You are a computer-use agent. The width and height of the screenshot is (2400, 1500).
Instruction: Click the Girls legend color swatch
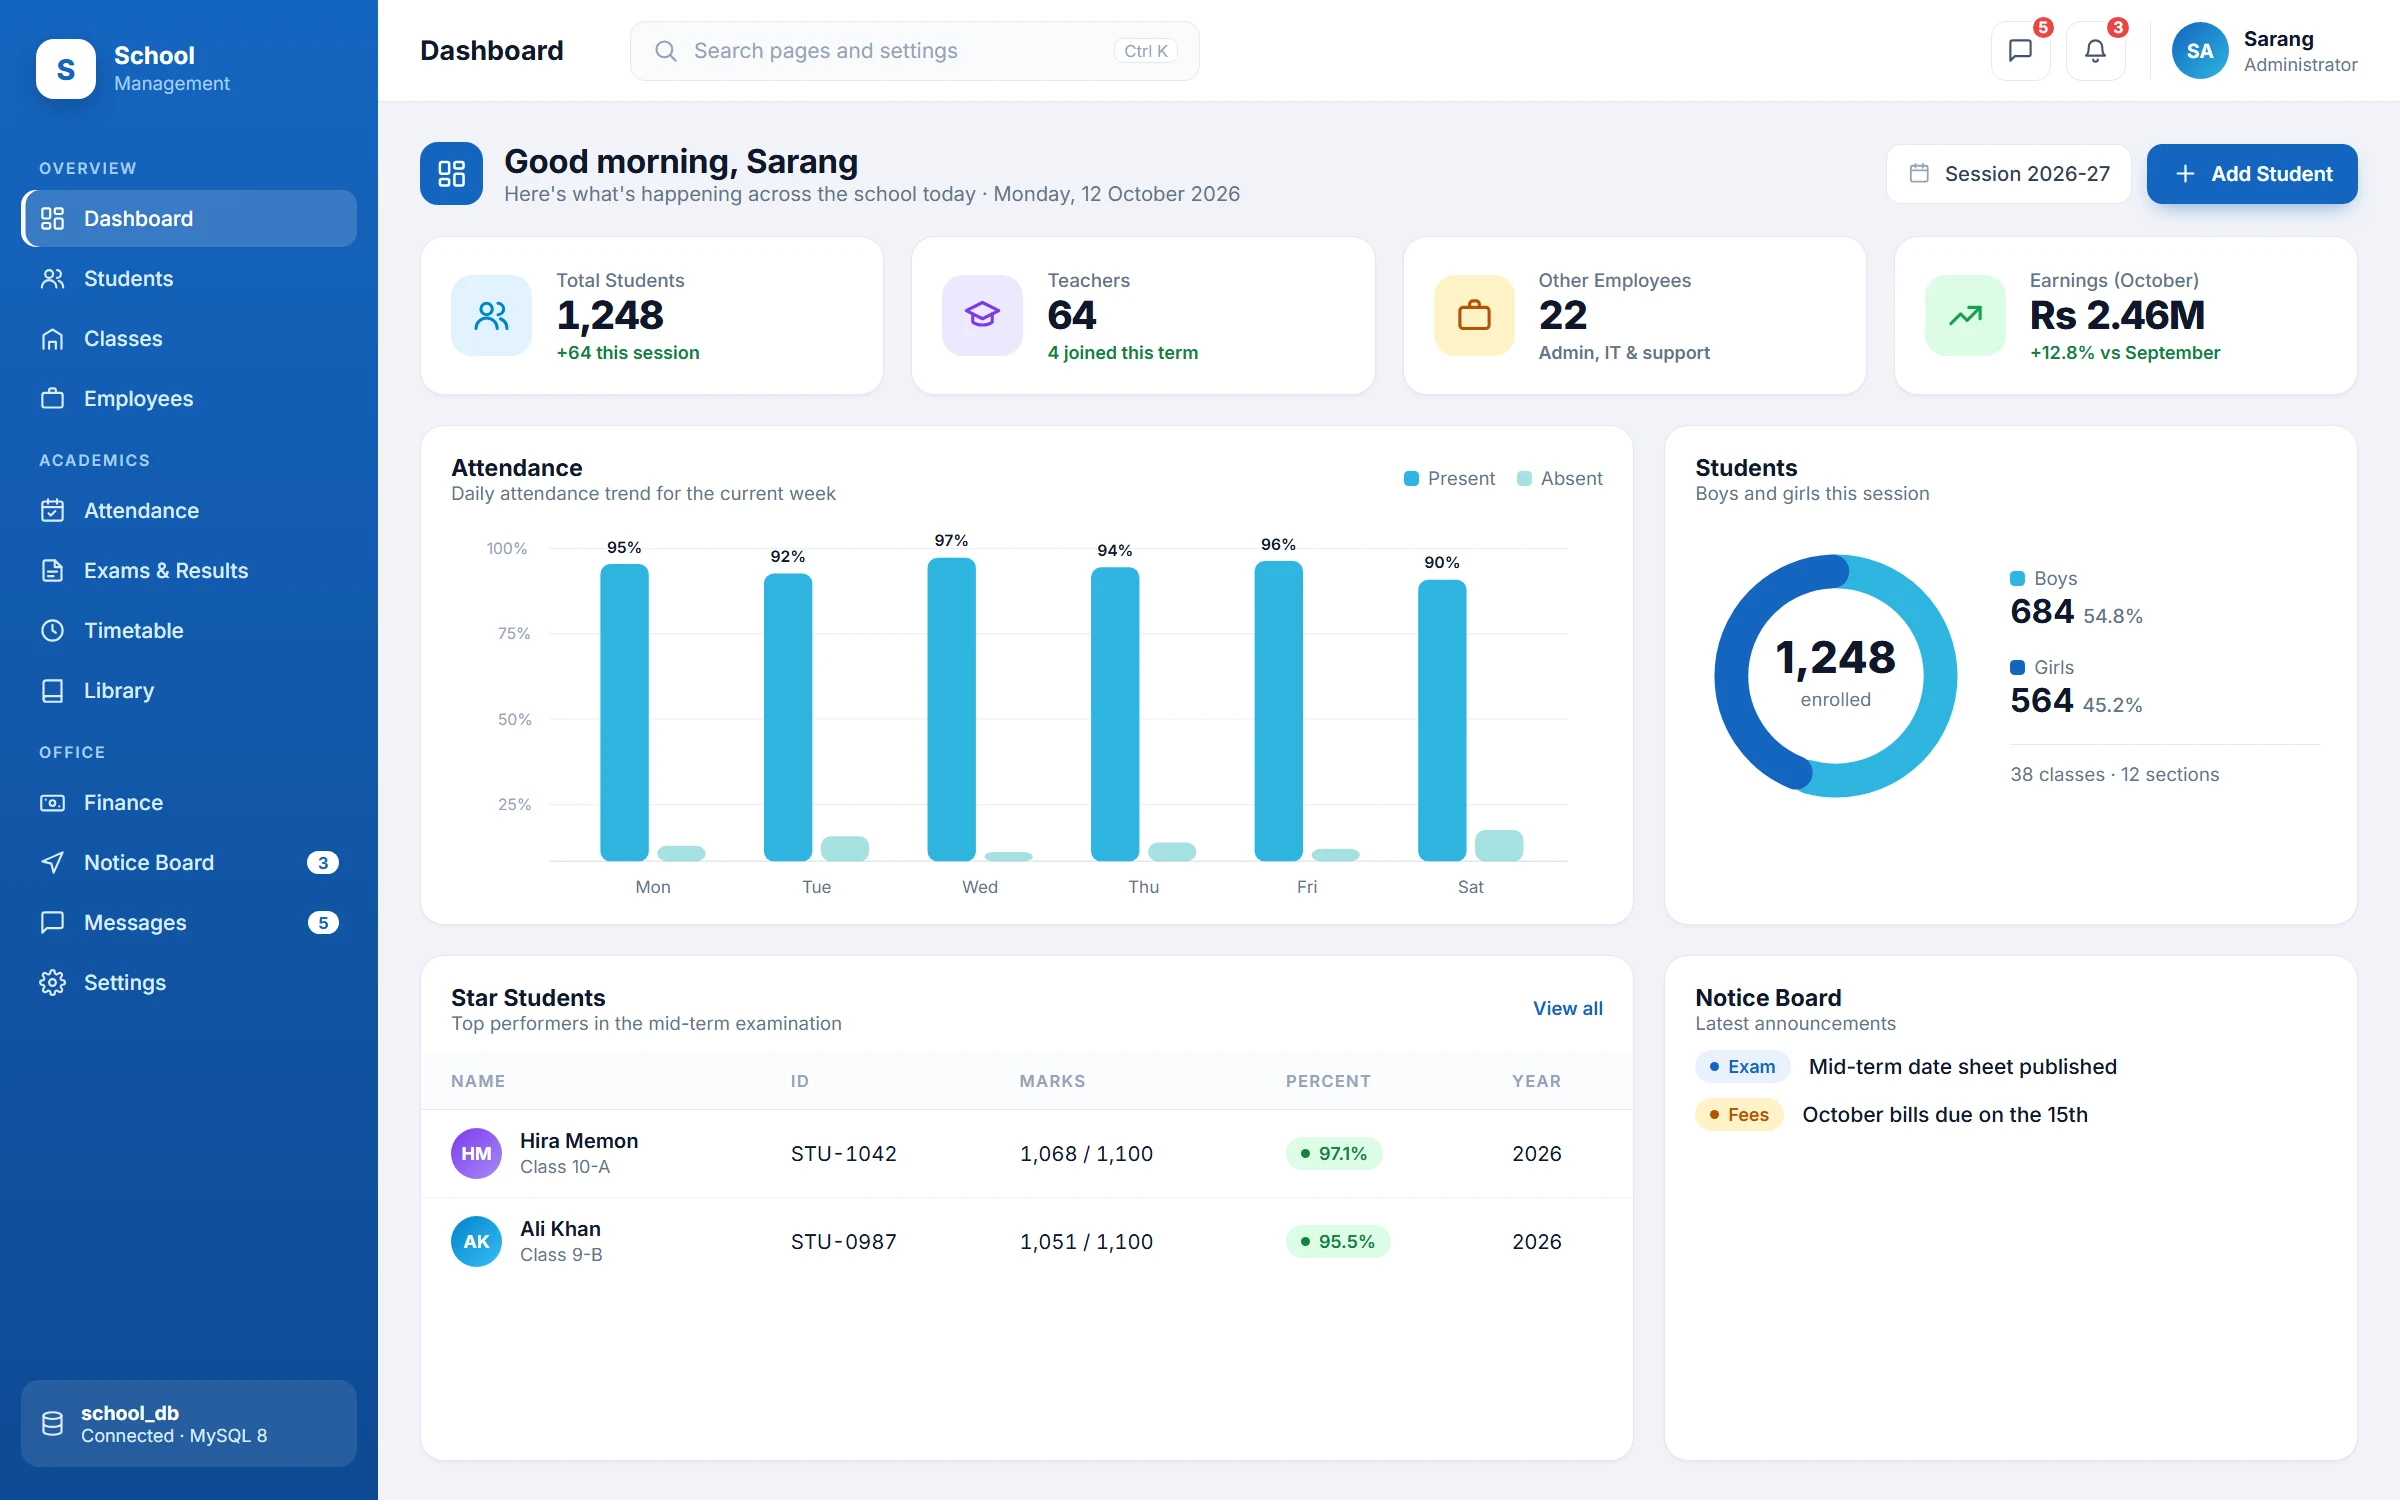coord(2017,668)
